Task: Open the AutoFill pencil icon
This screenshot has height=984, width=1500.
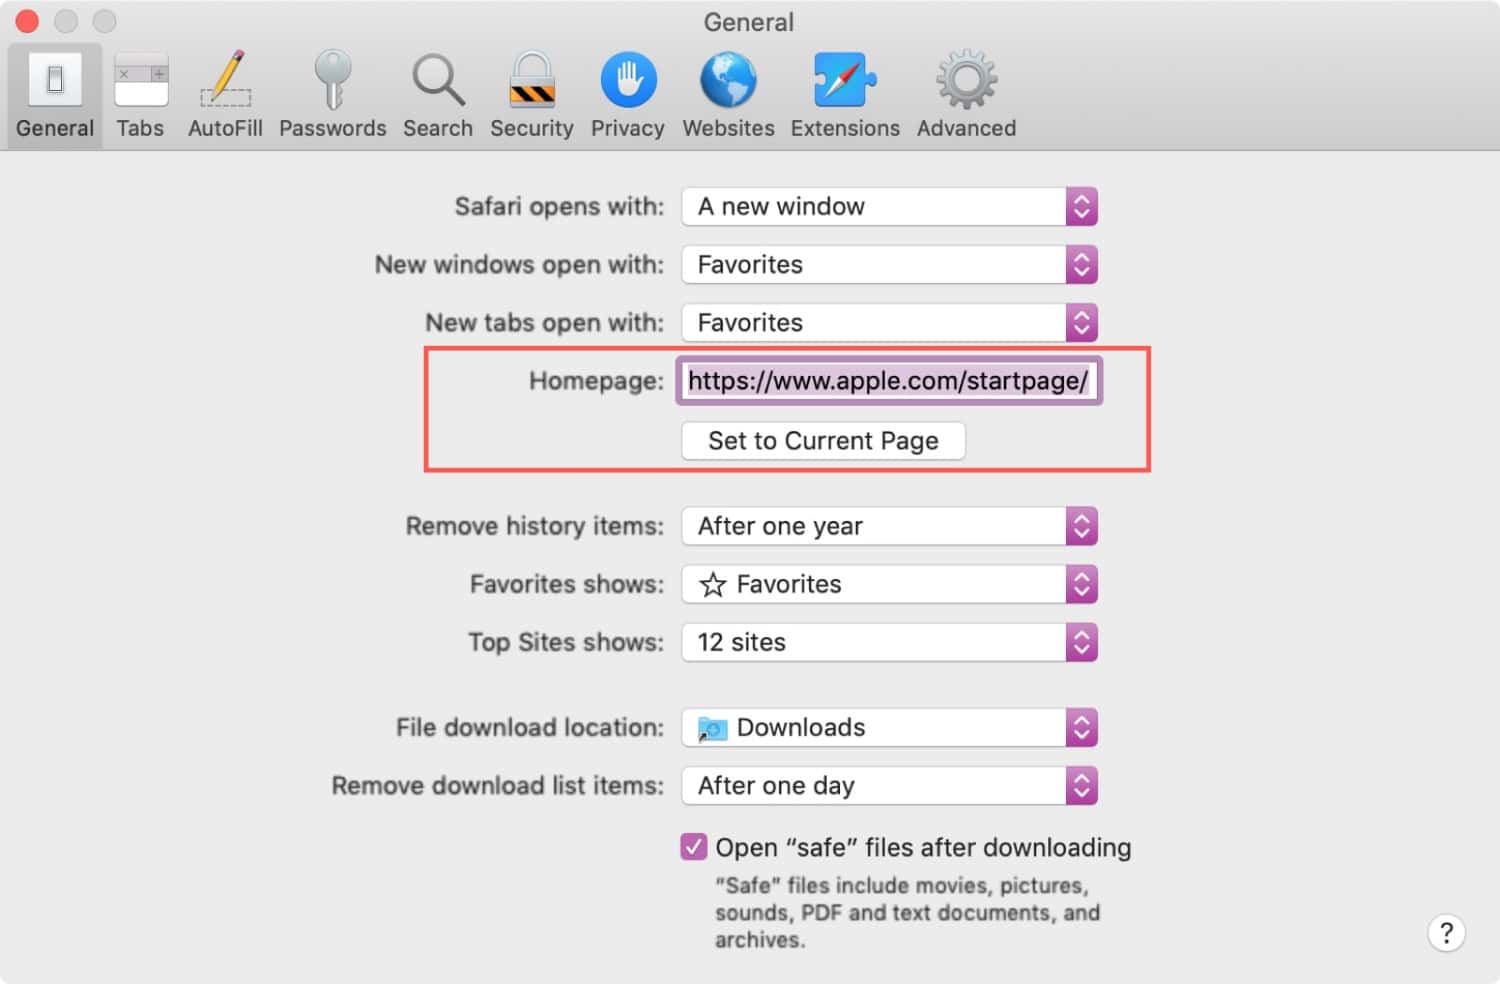Action: tap(226, 79)
